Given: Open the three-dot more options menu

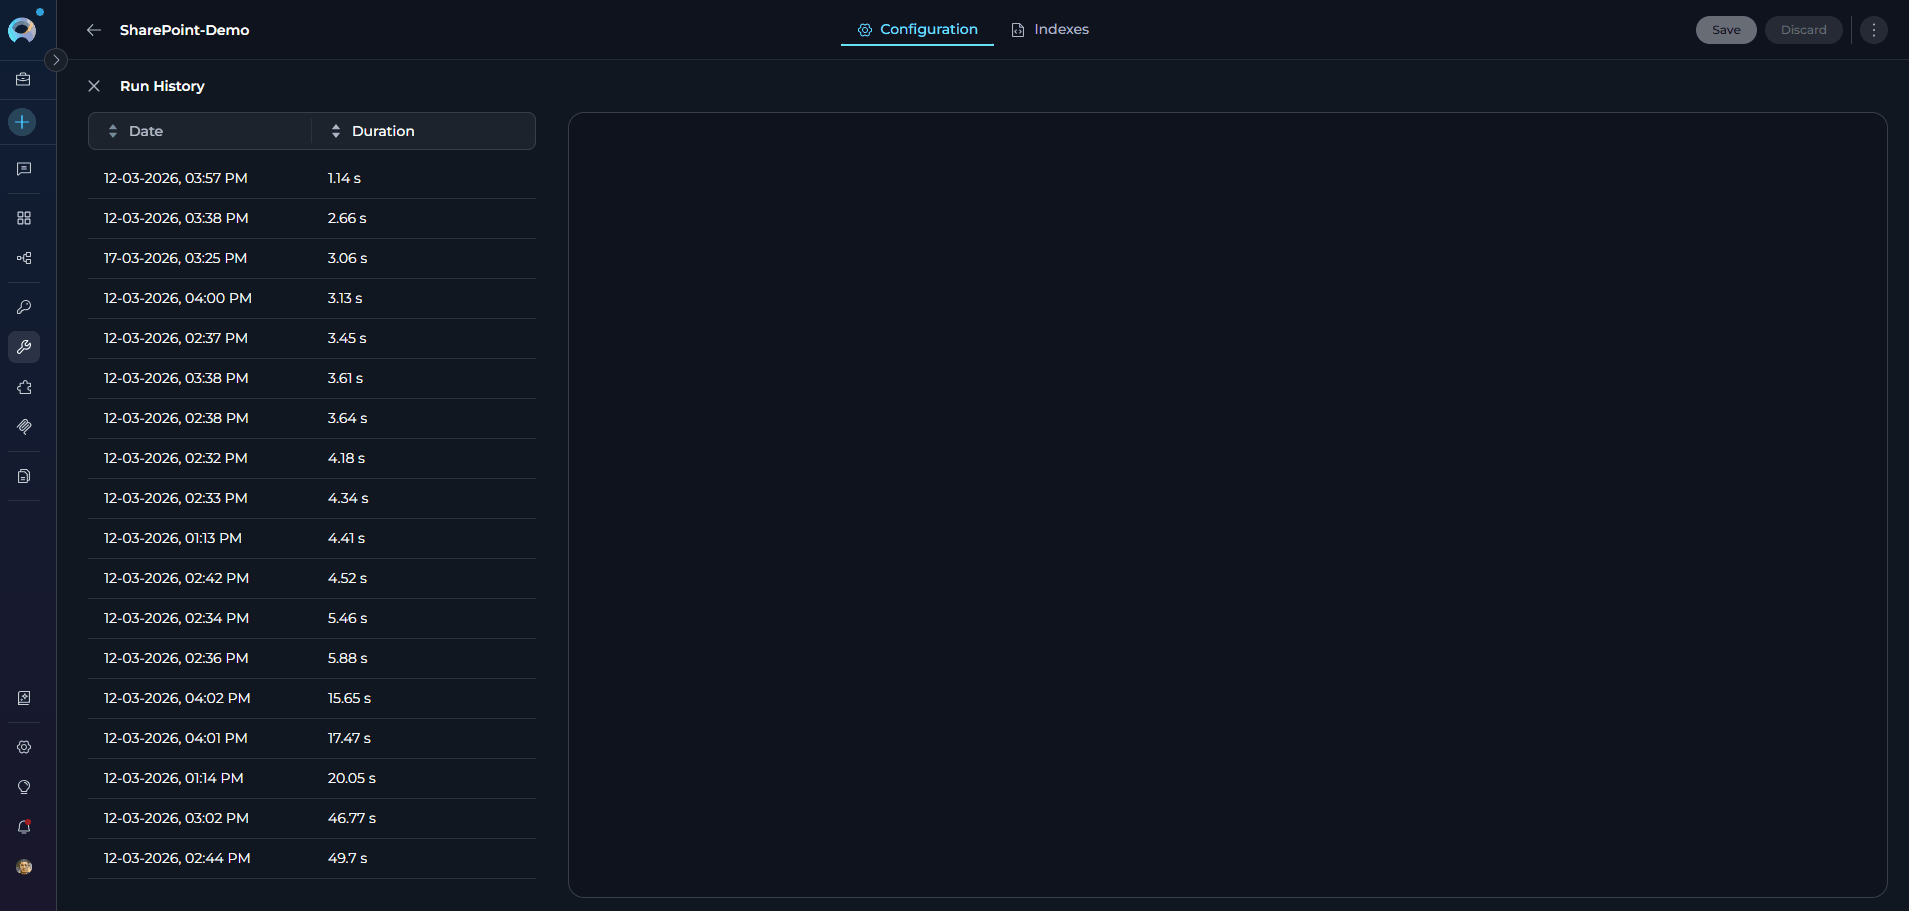Looking at the screenshot, I should point(1874,30).
